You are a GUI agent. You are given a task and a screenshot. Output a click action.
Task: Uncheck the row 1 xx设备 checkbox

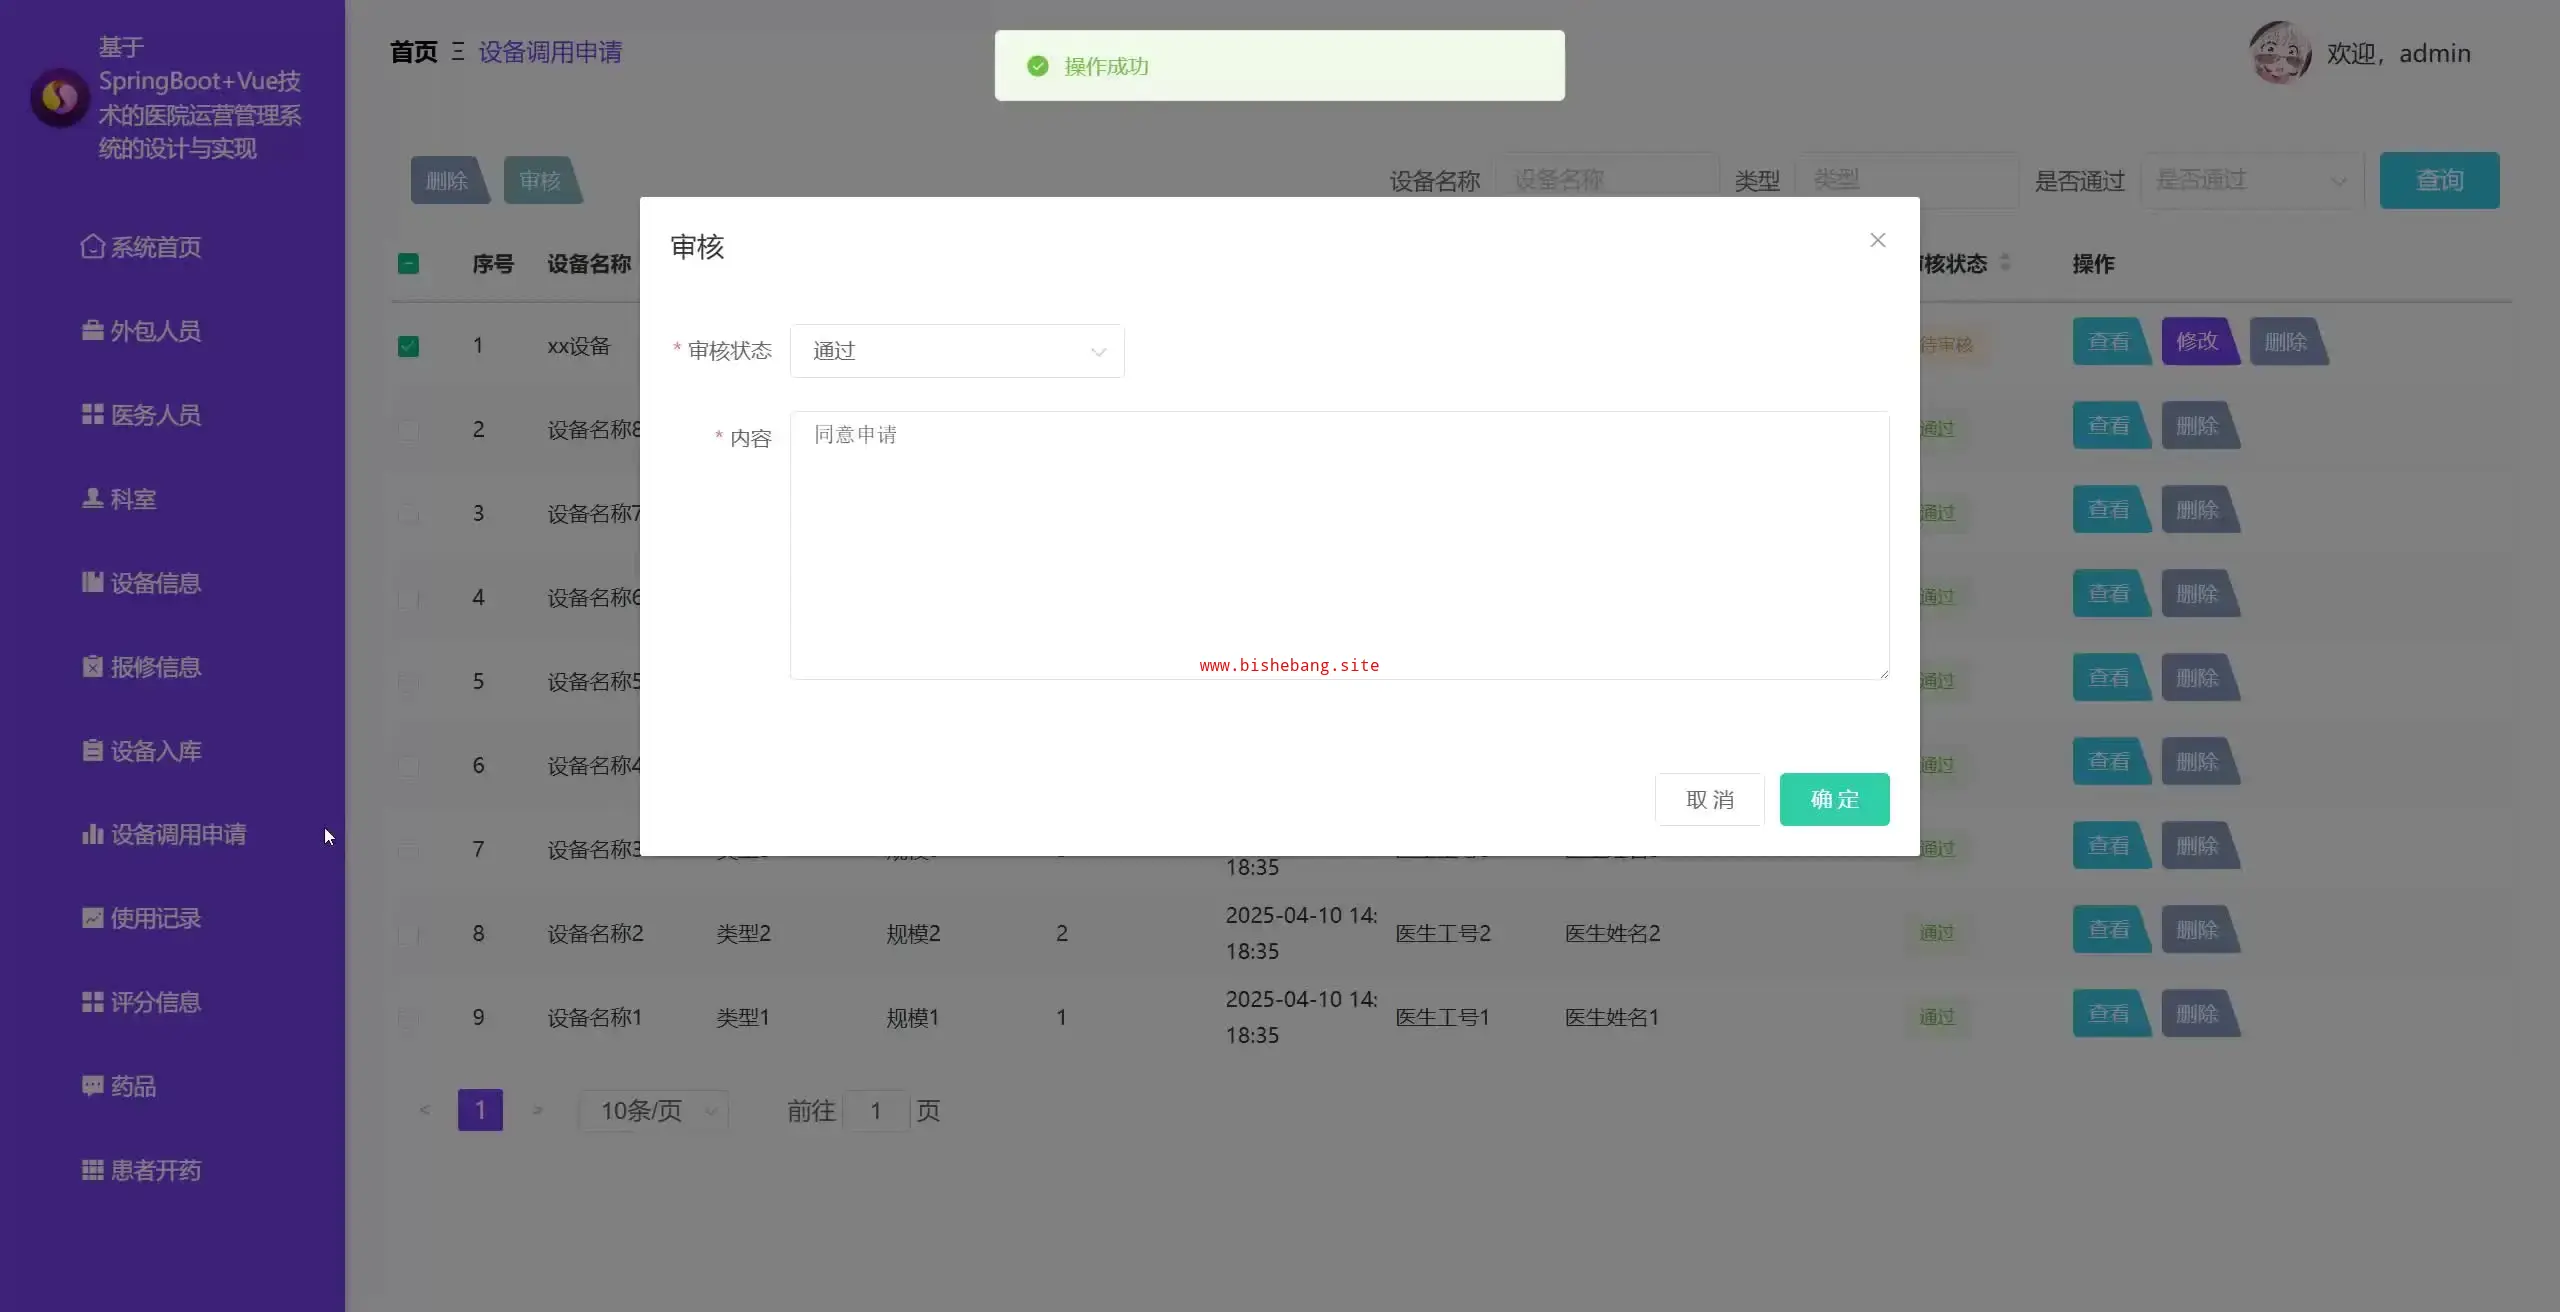(408, 346)
